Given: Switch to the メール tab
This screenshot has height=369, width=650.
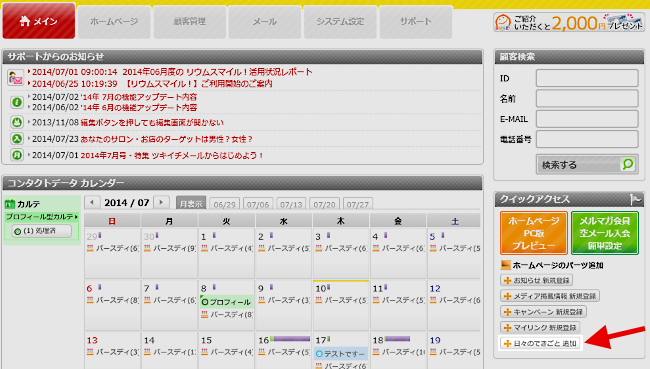Looking at the screenshot, I should pyautogui.click(x=264, y=22).
